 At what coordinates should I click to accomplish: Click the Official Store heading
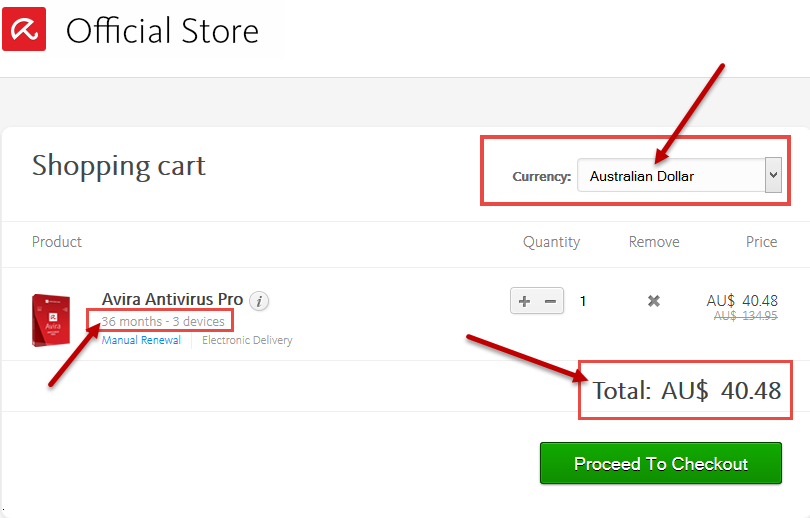pos(162,31)
